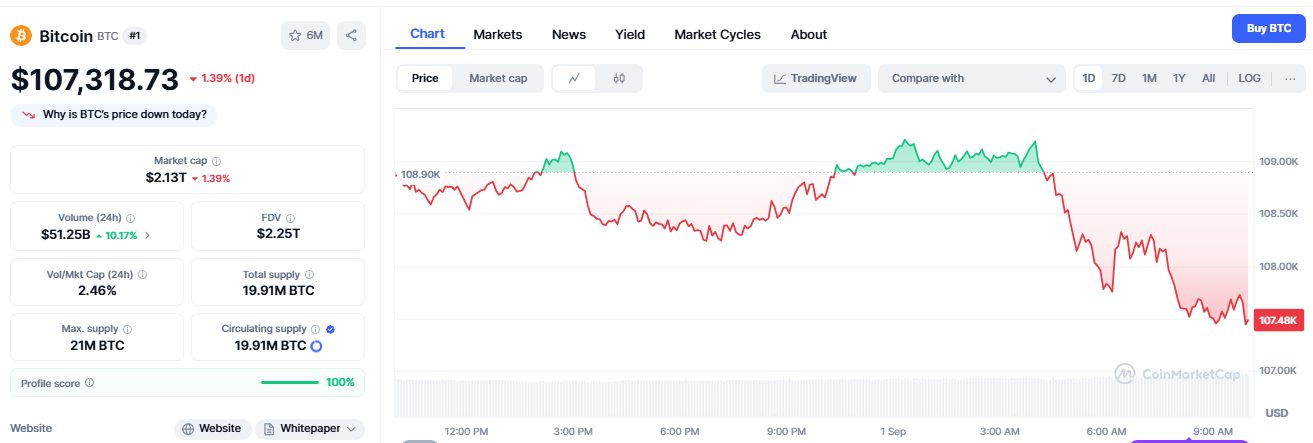
Task: Click the Circulating supply info icon
Action: 315,329
